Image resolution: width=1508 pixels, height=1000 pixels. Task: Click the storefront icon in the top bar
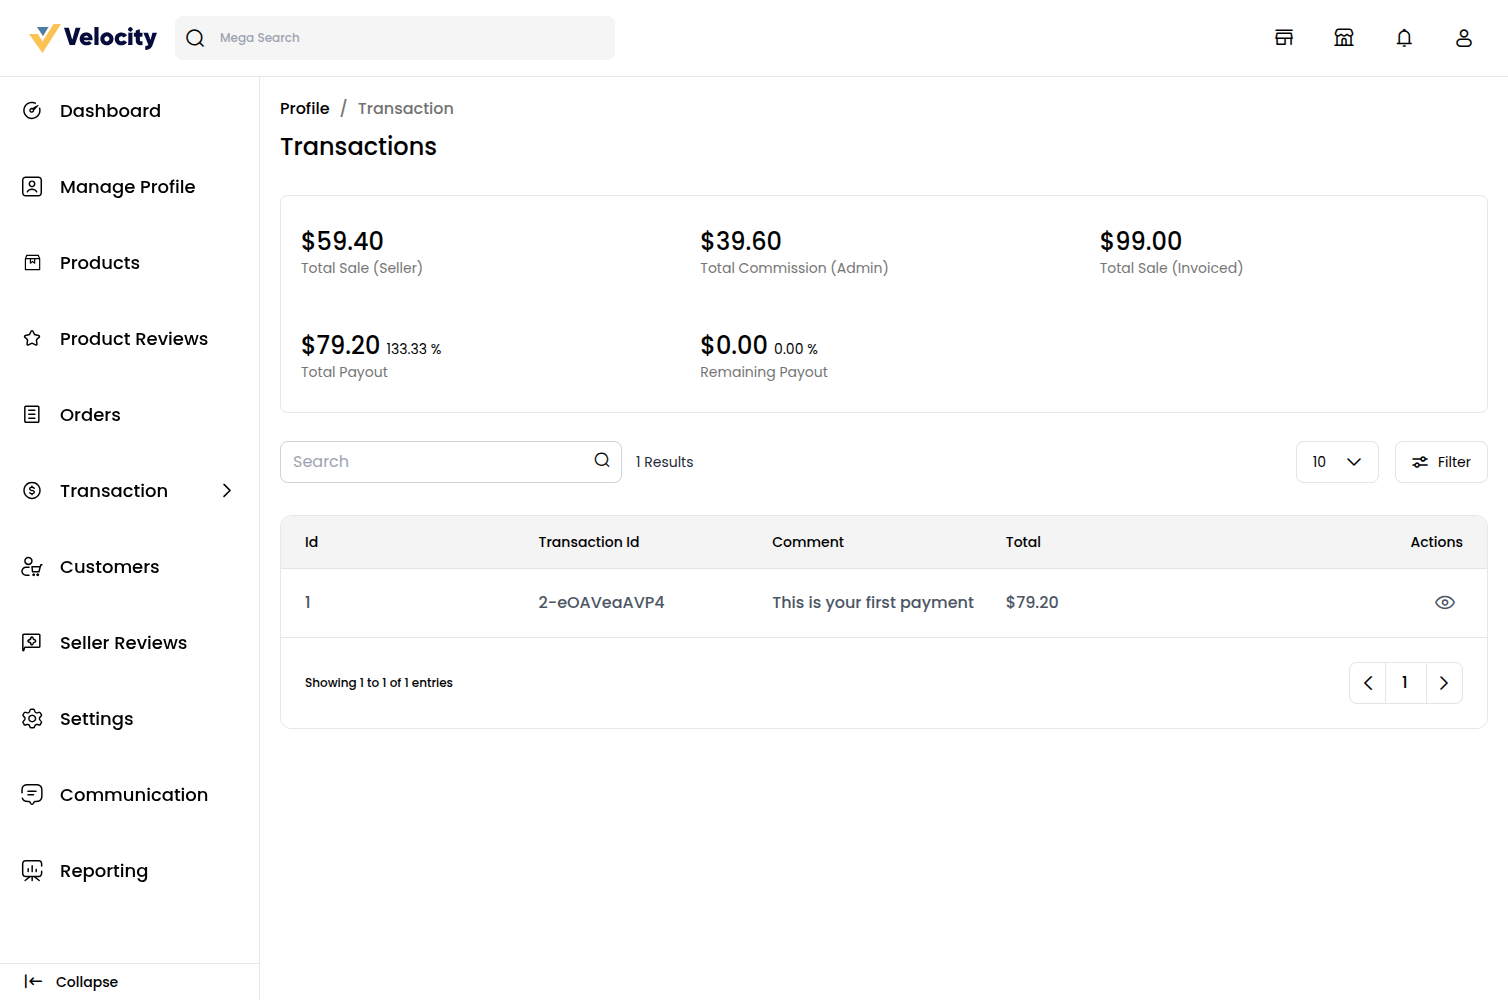pyautogui.click(x=1284, y=37)
